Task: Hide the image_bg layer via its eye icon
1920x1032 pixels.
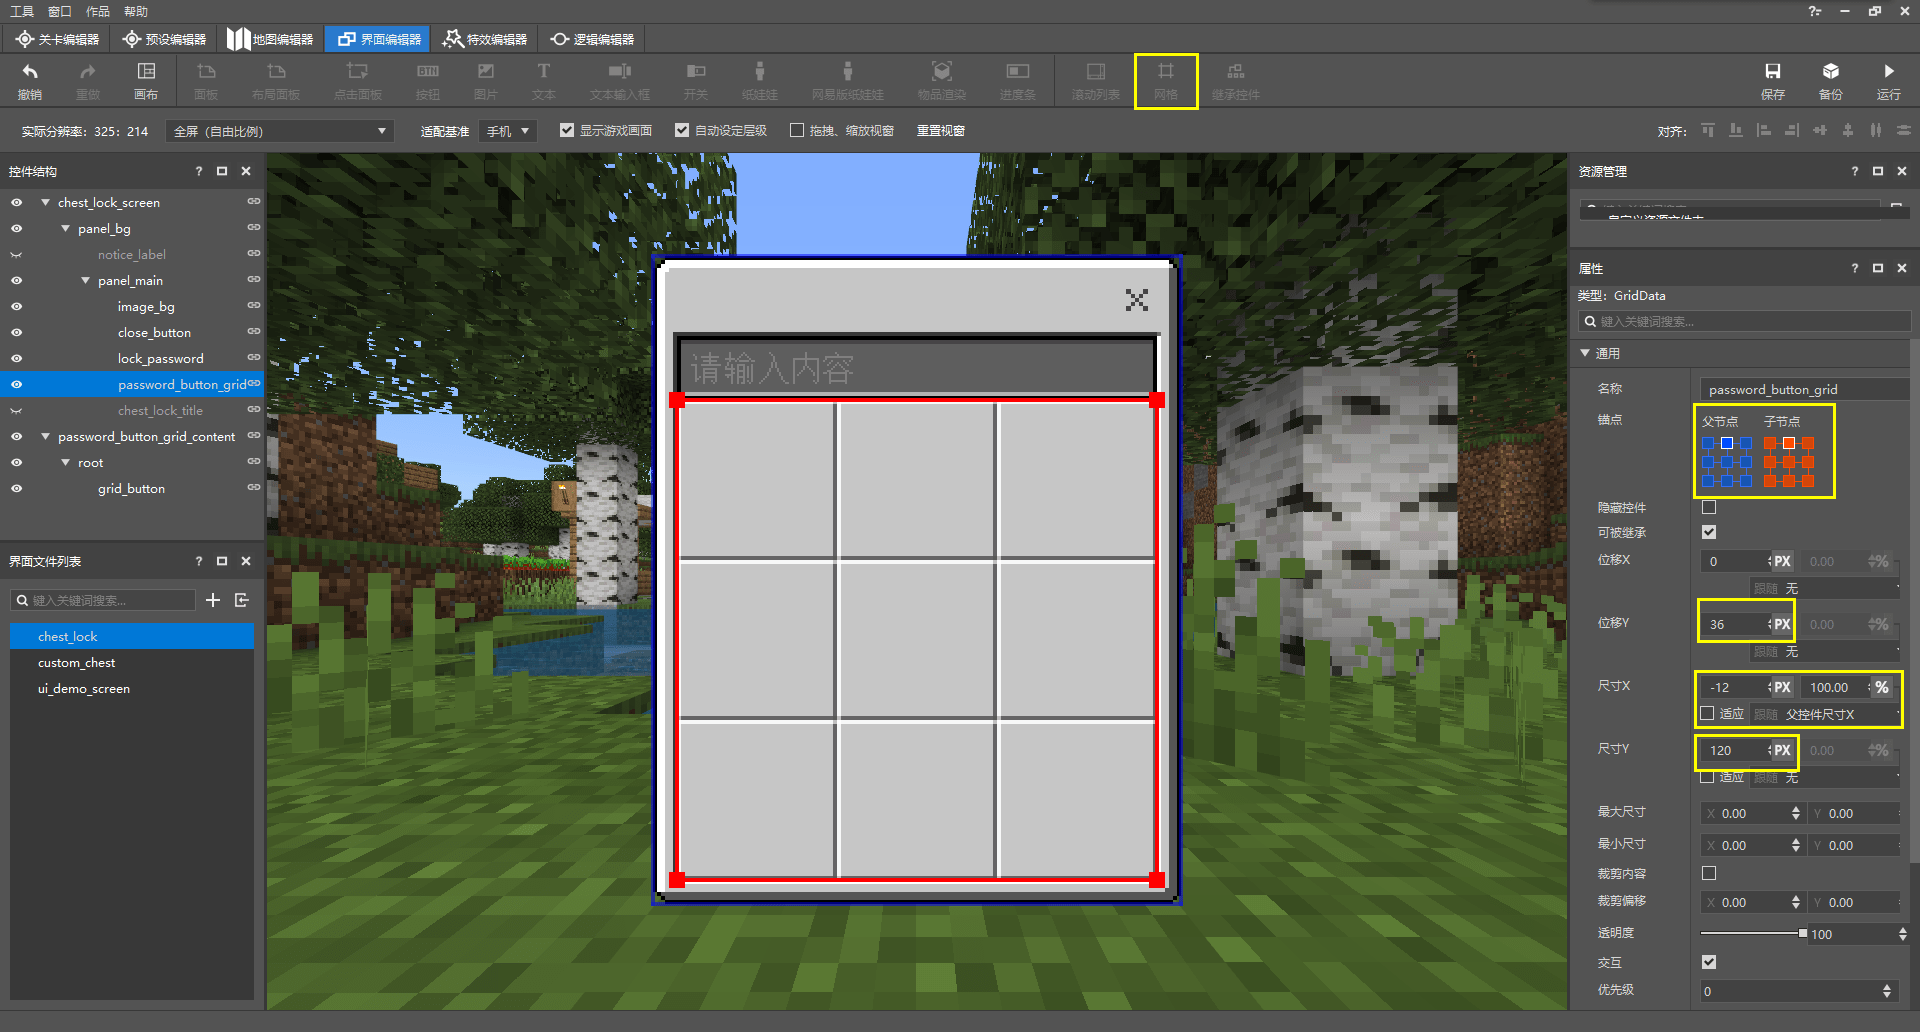Action: tap(16, 307)
